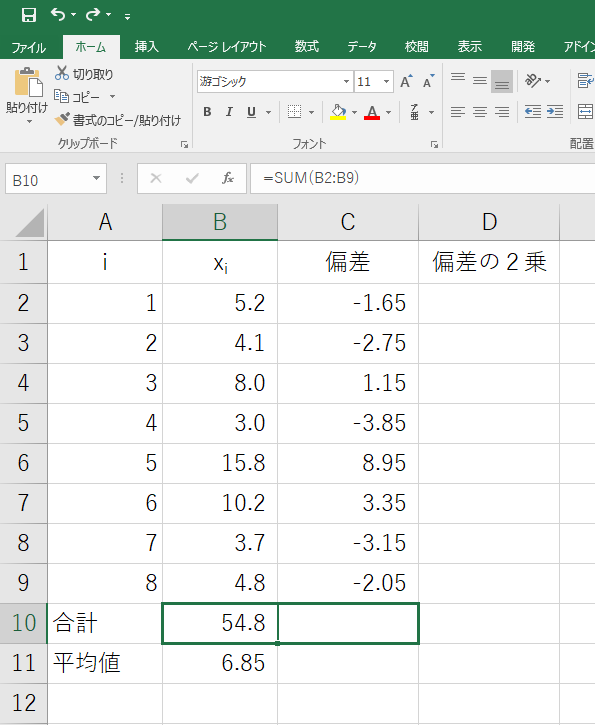This screenshot has width=595, height=725.
Task: Select the ホーム ribbon tab
Action: 91,47
